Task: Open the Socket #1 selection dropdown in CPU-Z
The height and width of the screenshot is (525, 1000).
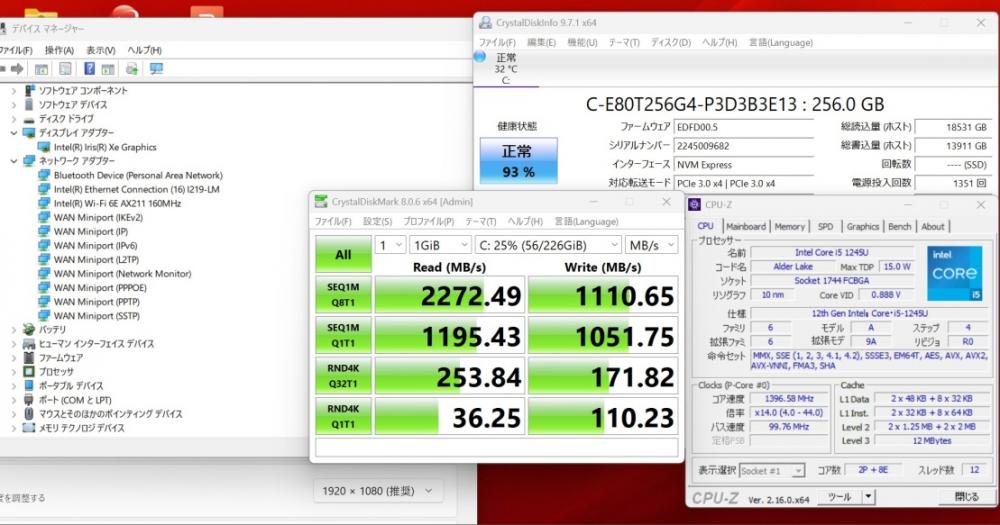Action: pos(771,471)
